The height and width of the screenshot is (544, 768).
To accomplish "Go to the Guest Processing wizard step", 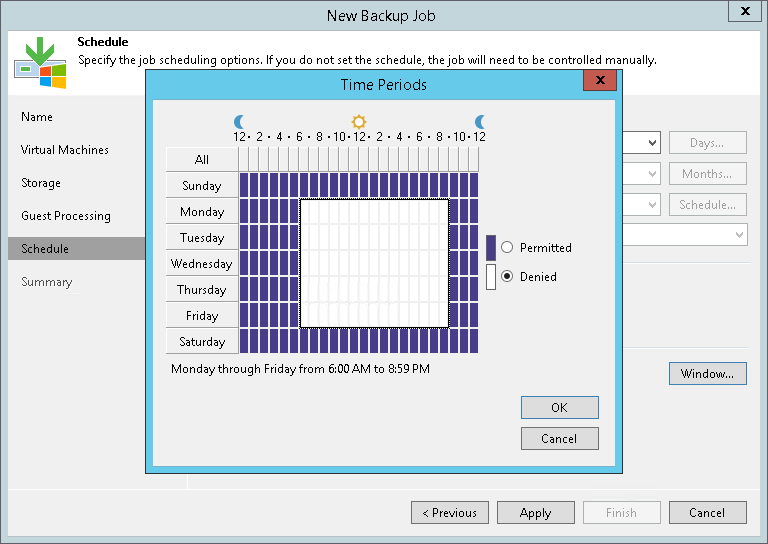I will coord(66,215).
